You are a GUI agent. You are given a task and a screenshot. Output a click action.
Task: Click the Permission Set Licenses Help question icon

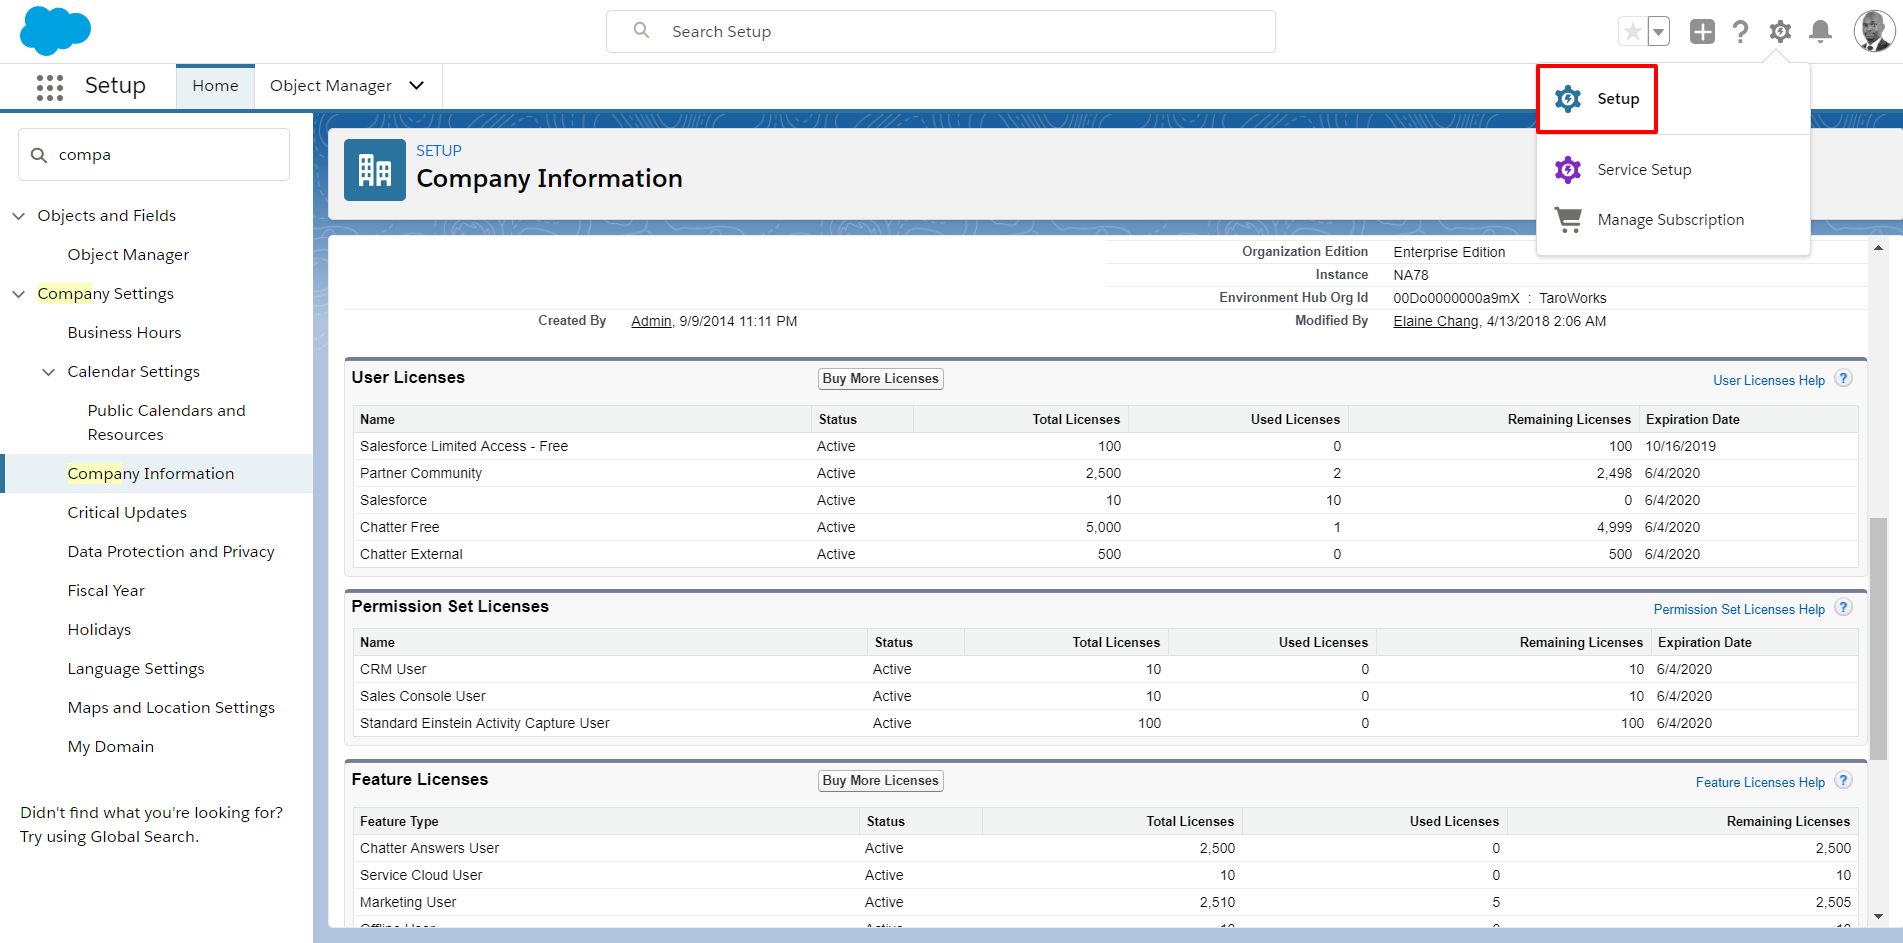tap(1844, 607)
